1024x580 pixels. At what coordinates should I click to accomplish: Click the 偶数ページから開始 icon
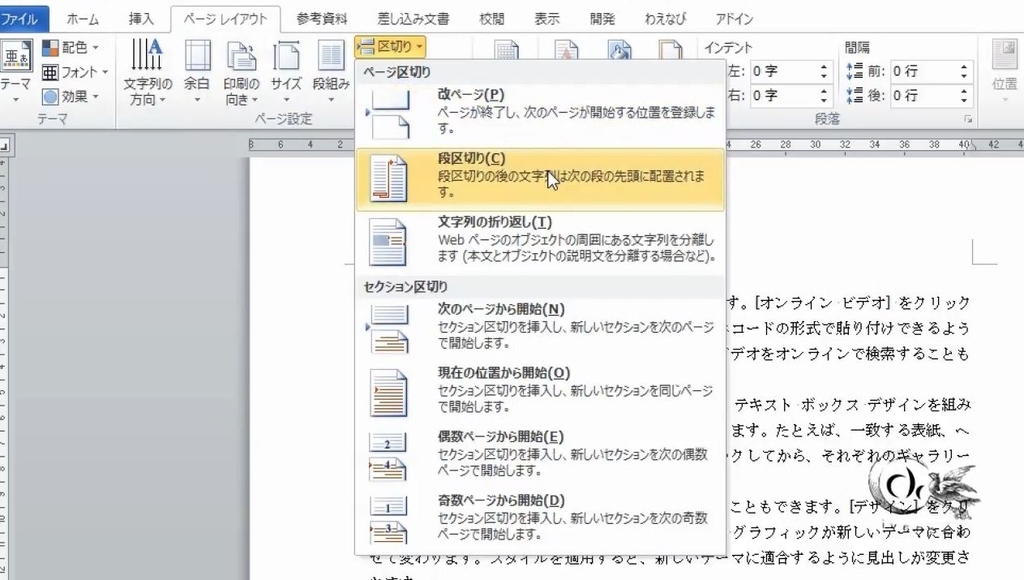click(389, 457)
